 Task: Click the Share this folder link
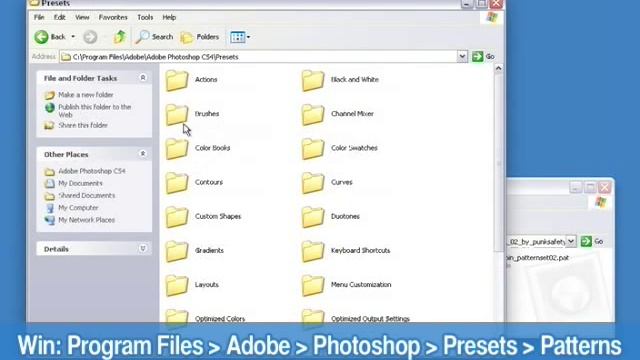[83, 125]
